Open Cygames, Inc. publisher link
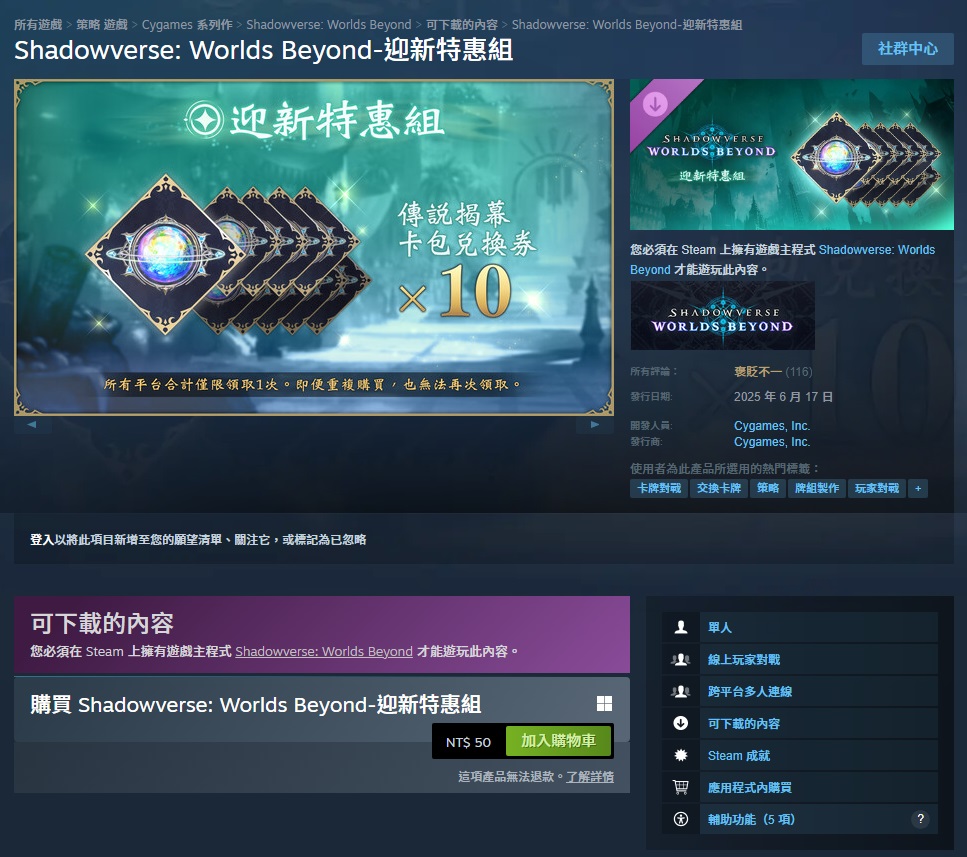 click(x=772, y=441)
